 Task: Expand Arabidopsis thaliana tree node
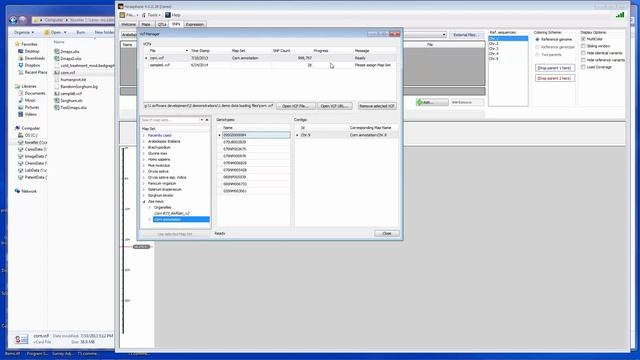coord(144,141)
